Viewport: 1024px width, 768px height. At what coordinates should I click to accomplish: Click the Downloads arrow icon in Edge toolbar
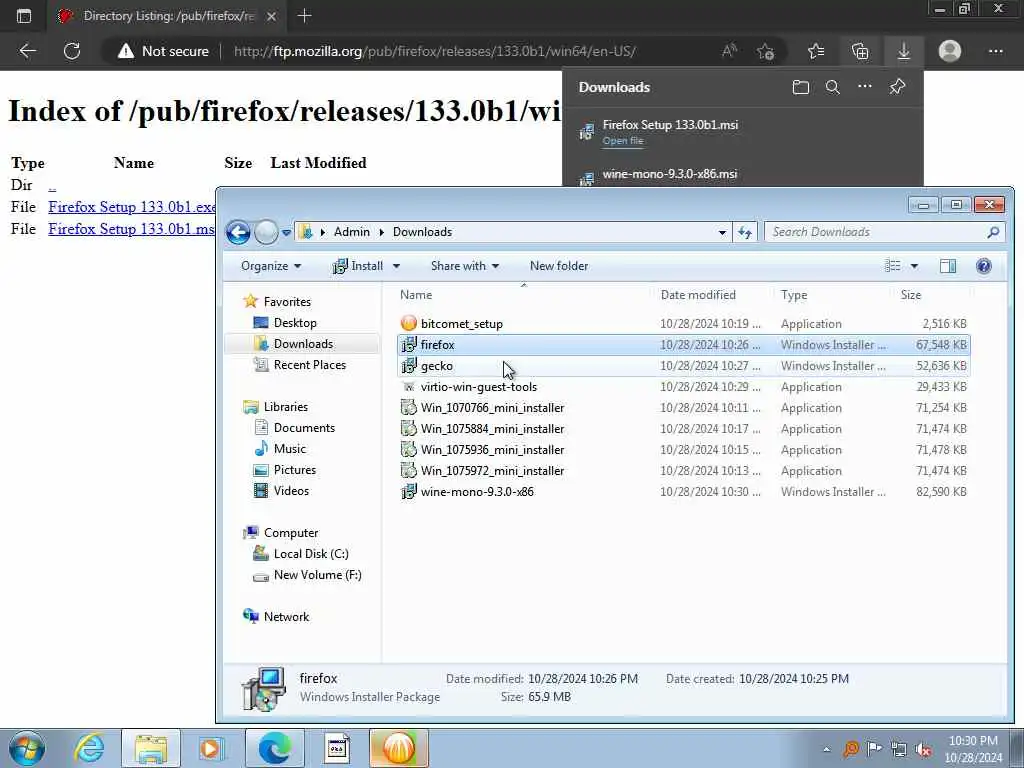click(904, 51)
